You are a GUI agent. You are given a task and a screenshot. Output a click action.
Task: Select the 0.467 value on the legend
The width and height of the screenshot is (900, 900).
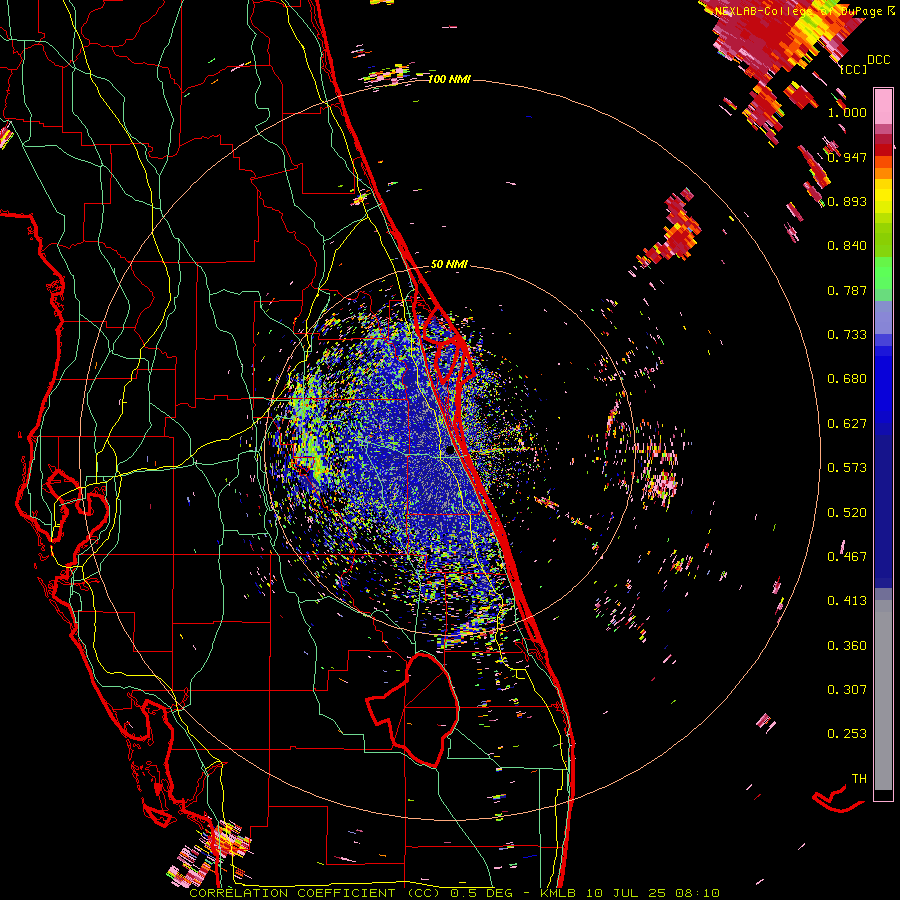pos(847,557)
